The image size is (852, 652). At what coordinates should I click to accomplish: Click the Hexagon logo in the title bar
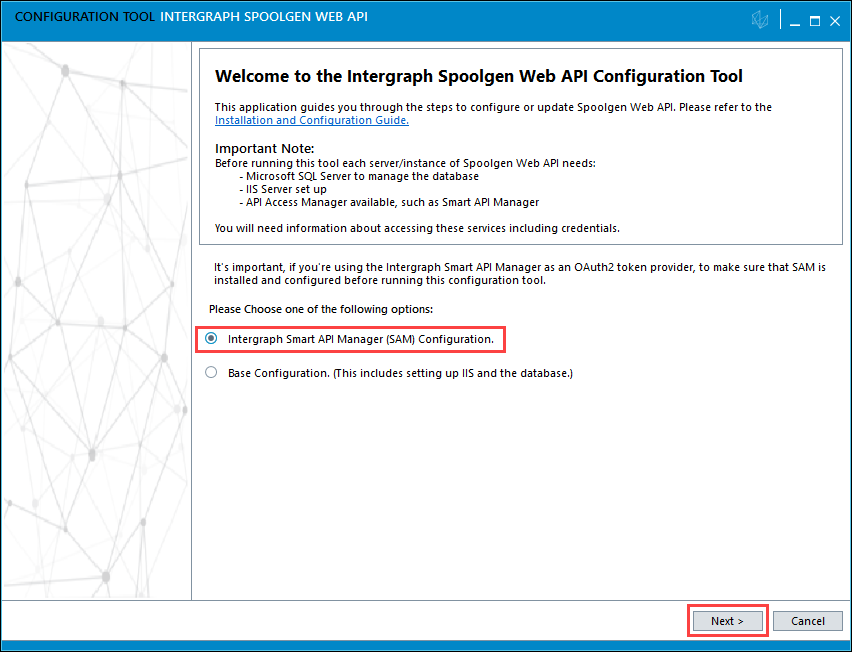click(762, 20)
